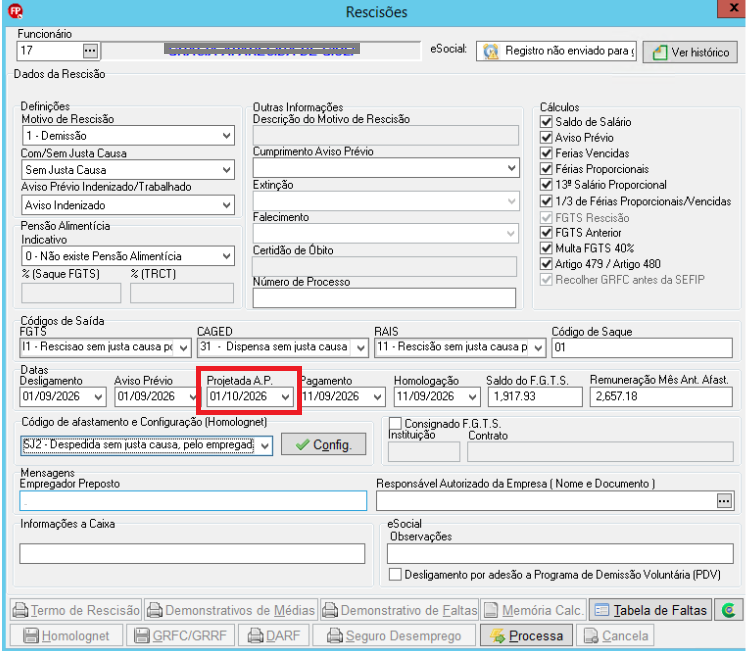Click the Código de Saque field
The height and width of the screenshot is (655, 749).
pyautogui.click(x=642, y=348)
